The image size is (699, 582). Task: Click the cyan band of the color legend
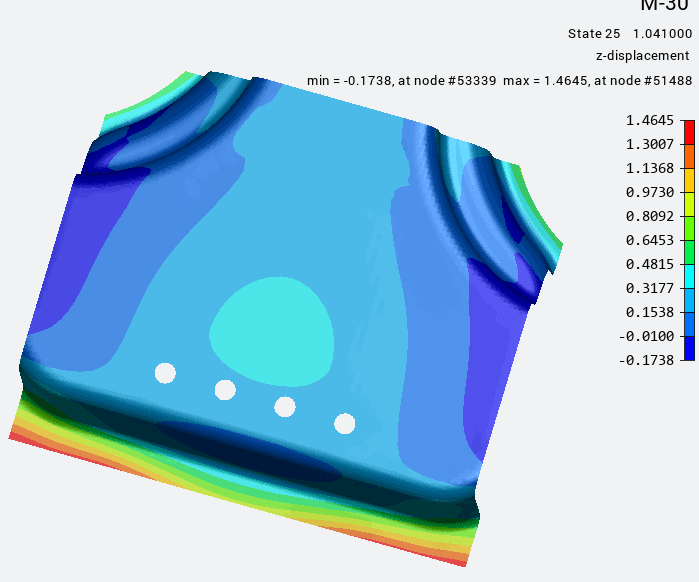point(689,276)
